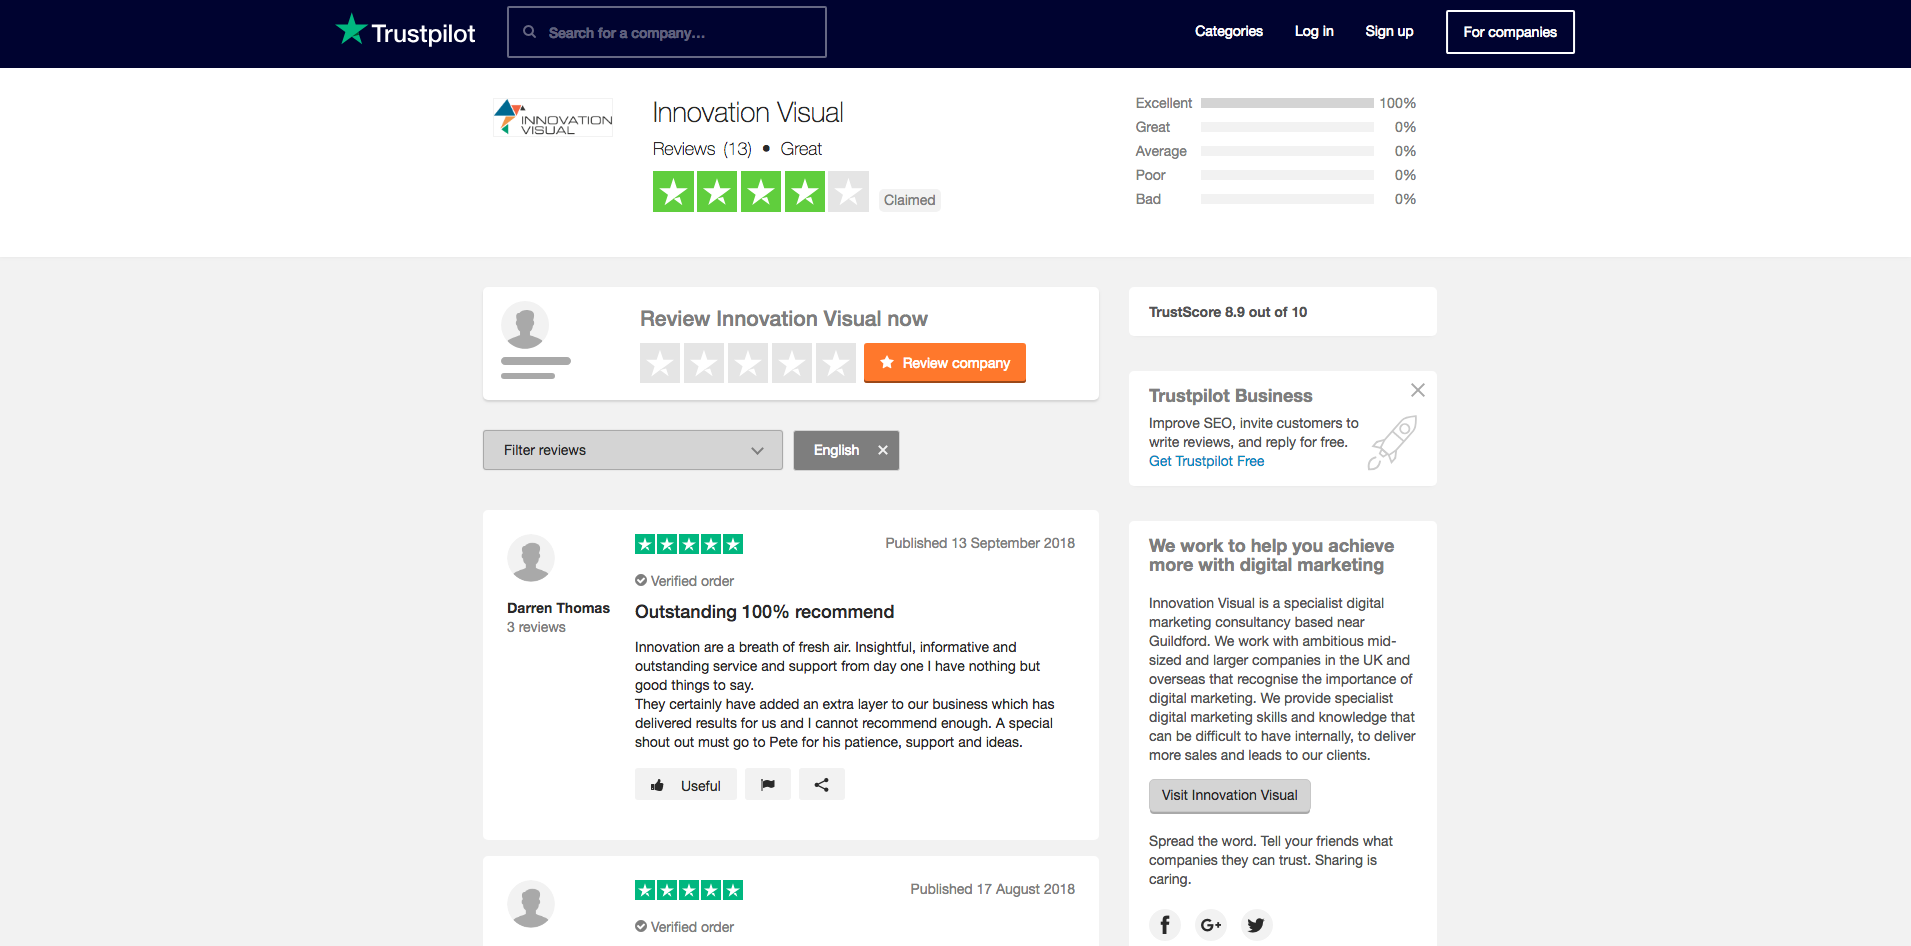Click the Verified order badge on Darren's review
Viewport: 1911px width, 946px height.
684,581
